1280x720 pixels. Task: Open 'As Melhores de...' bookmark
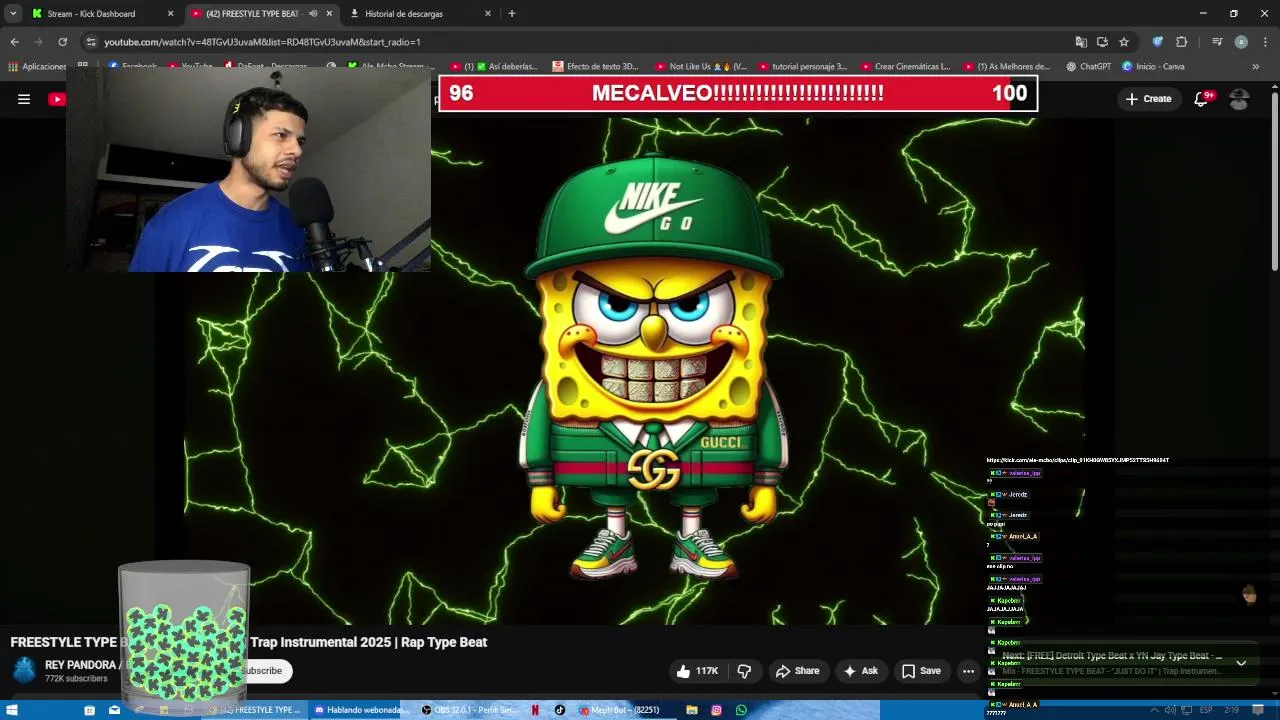click(1006, 67)
